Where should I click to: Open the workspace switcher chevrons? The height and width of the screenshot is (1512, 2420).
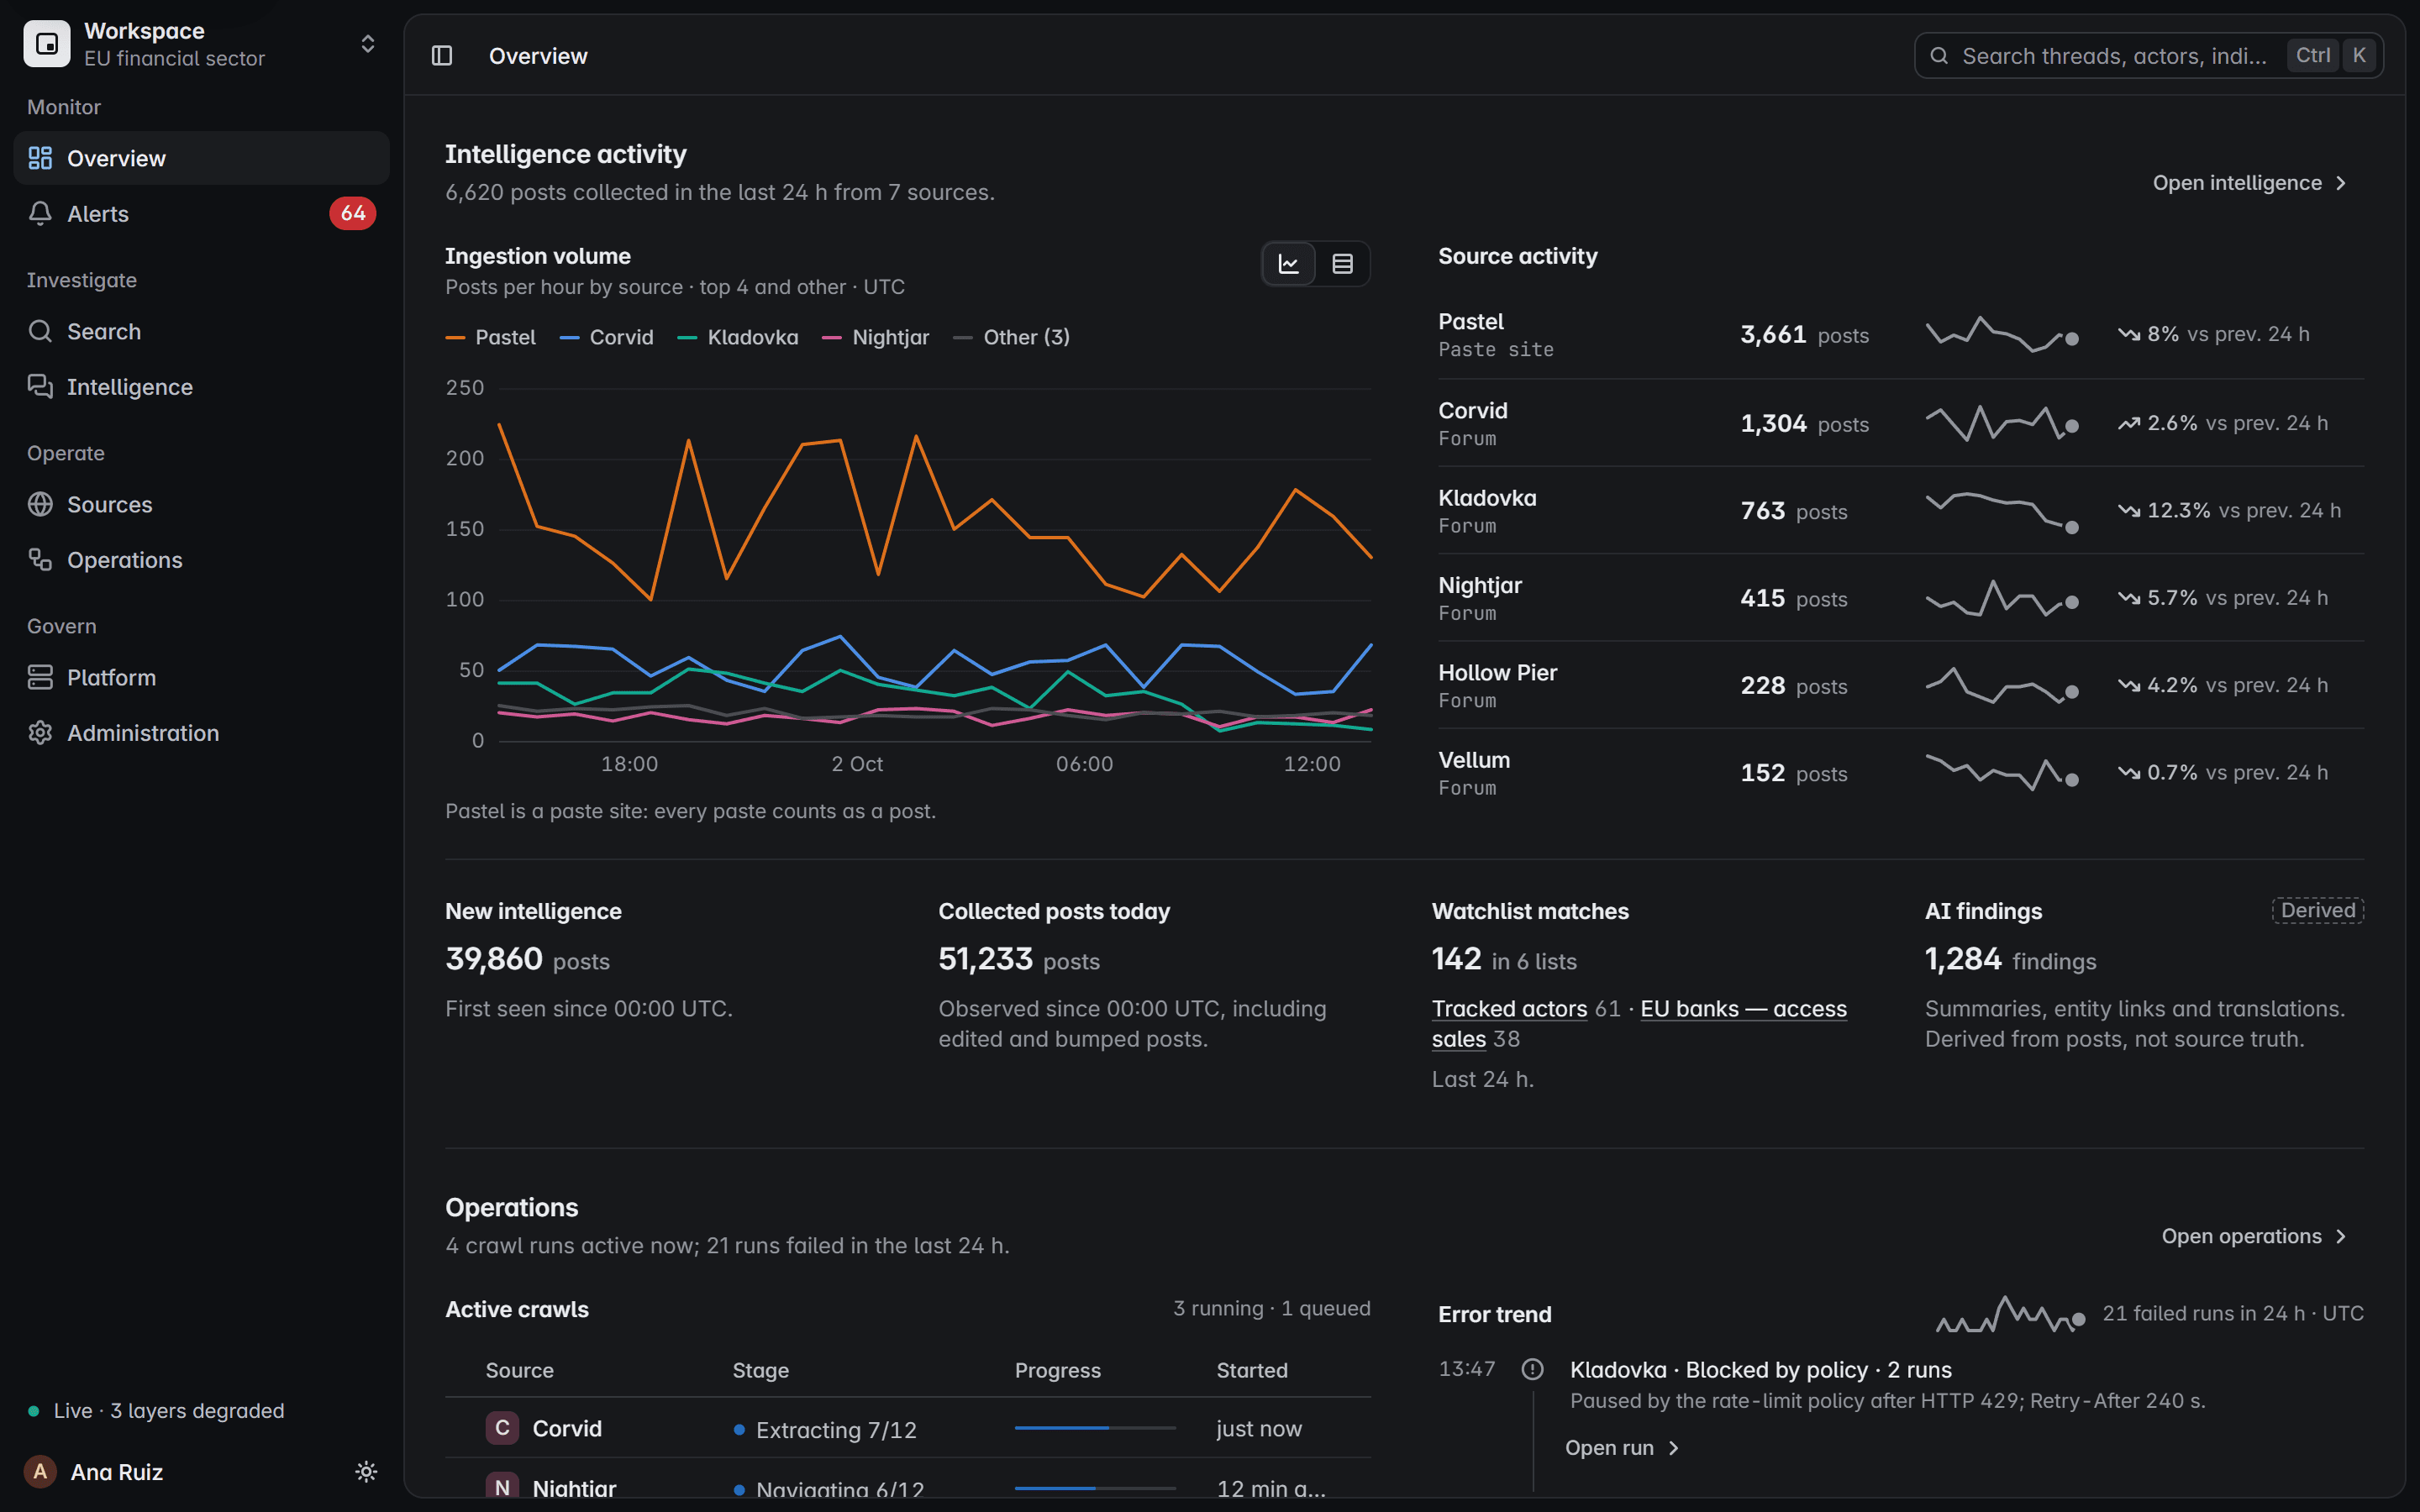tap(367, 44)
